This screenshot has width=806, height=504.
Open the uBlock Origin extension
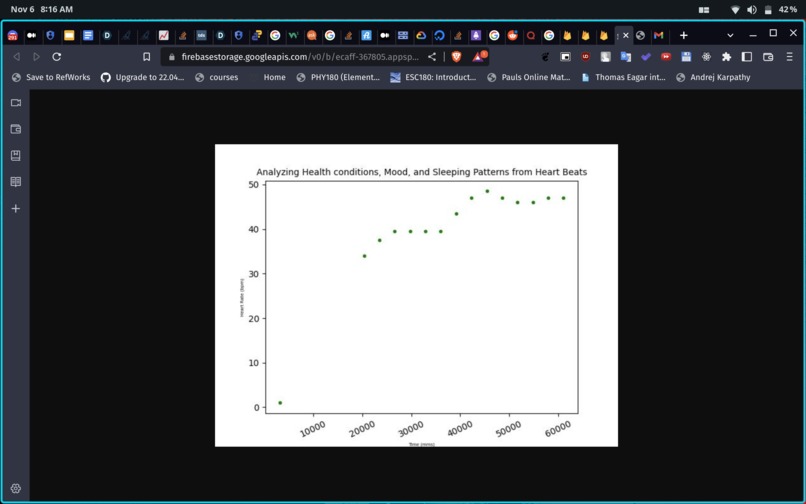[x=585, y=57]
